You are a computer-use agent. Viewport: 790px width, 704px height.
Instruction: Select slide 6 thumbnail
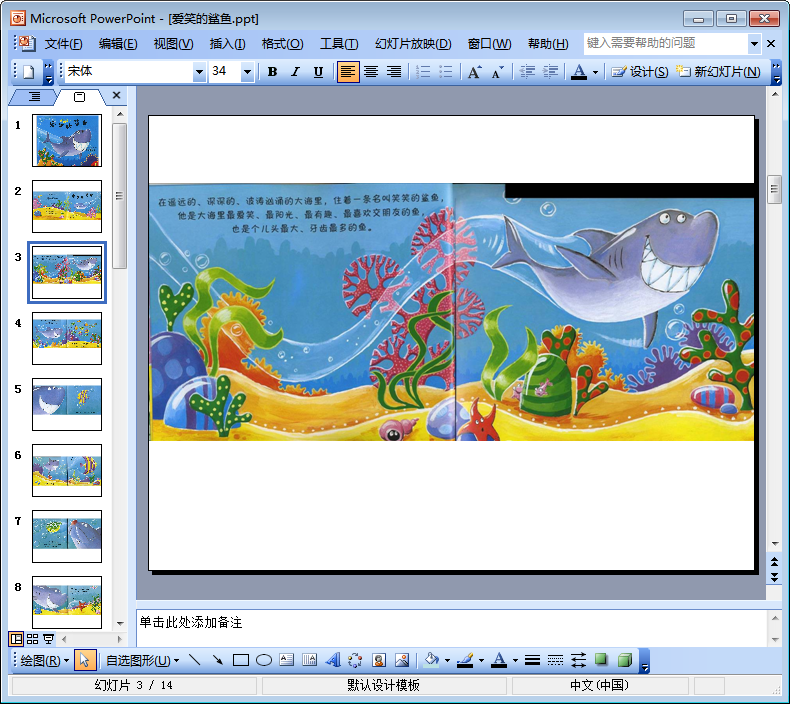[67, 470]
